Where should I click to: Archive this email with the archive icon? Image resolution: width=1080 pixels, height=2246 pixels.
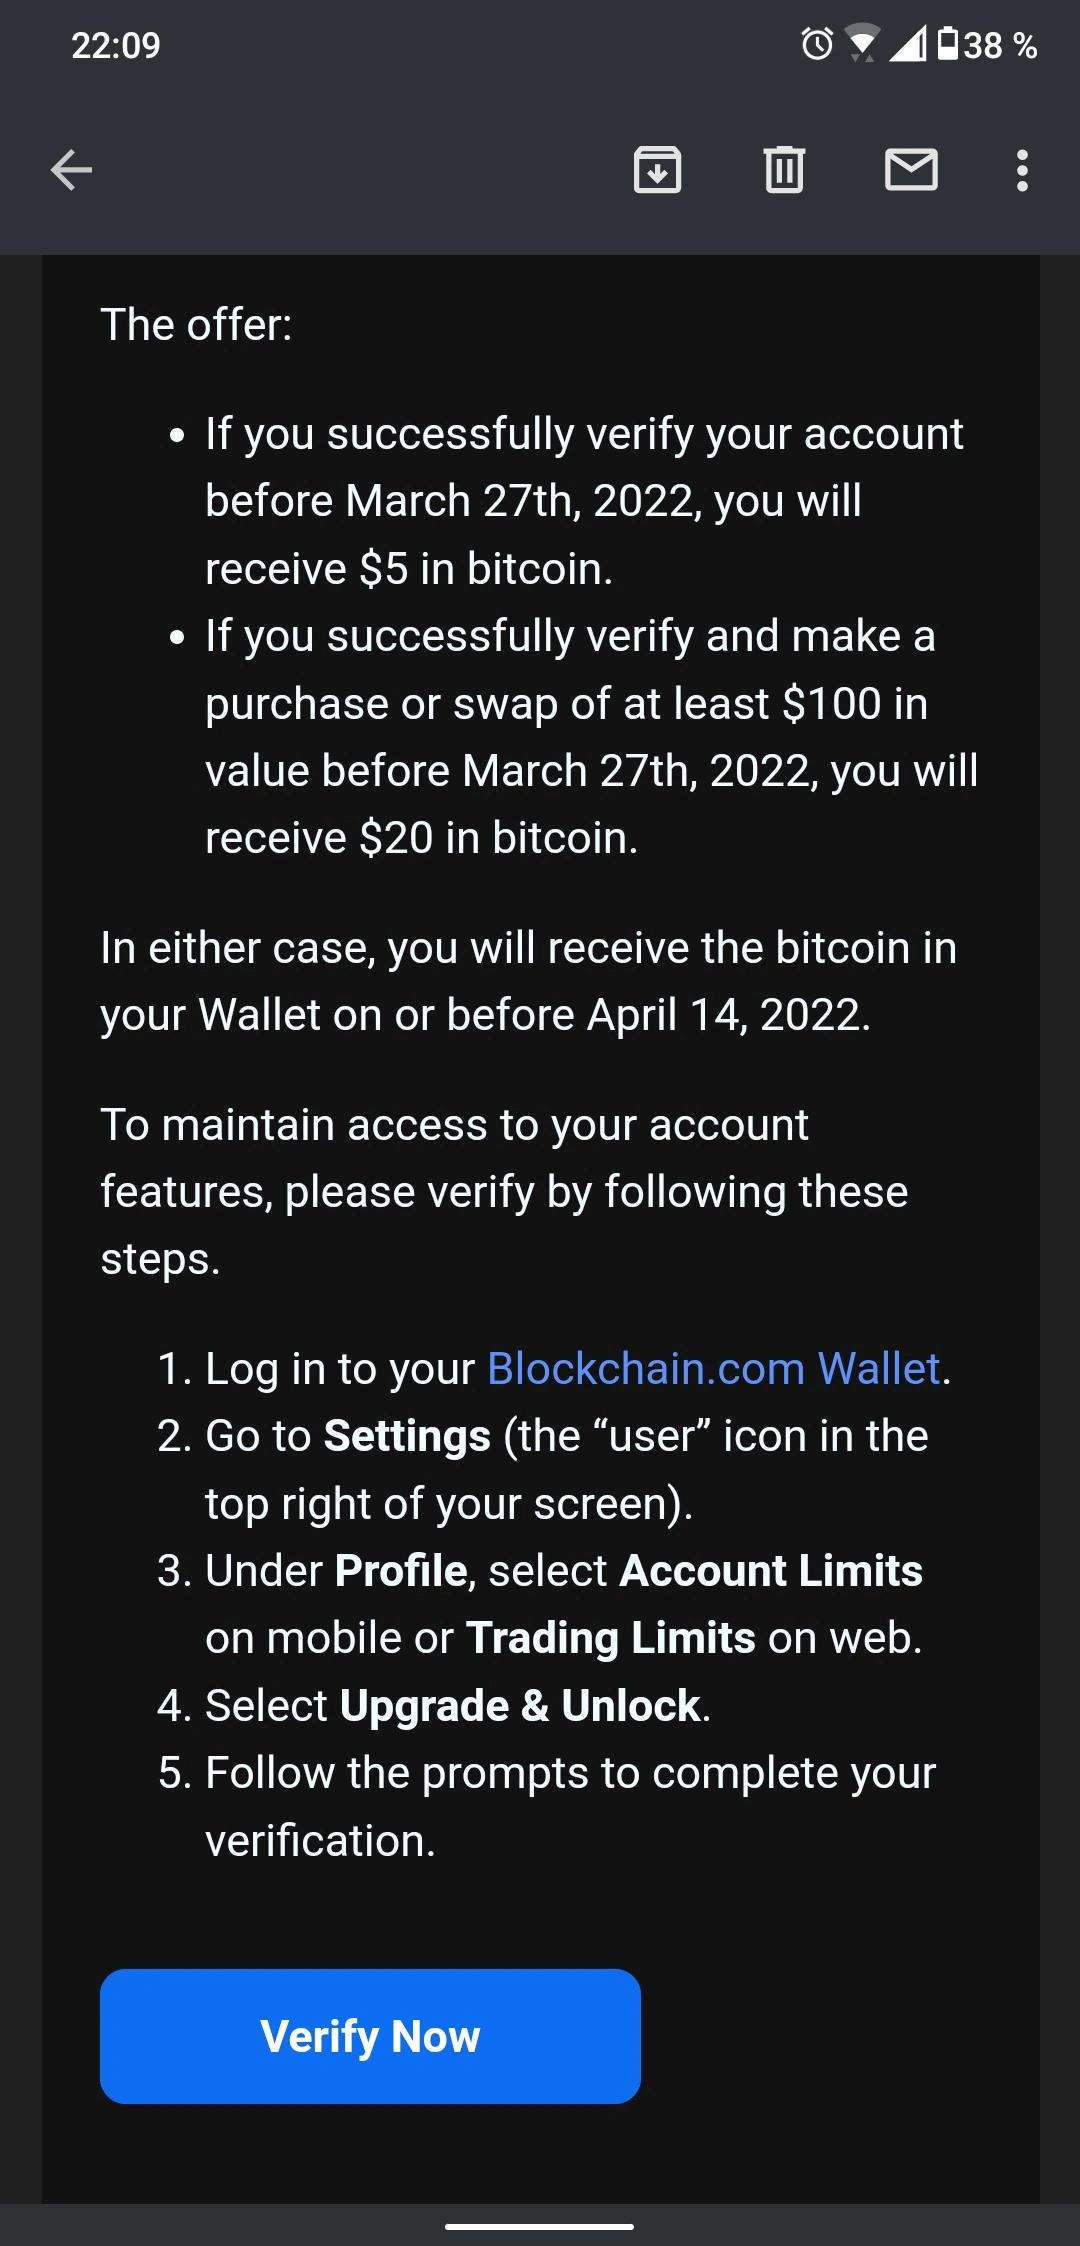coord(657,169)
